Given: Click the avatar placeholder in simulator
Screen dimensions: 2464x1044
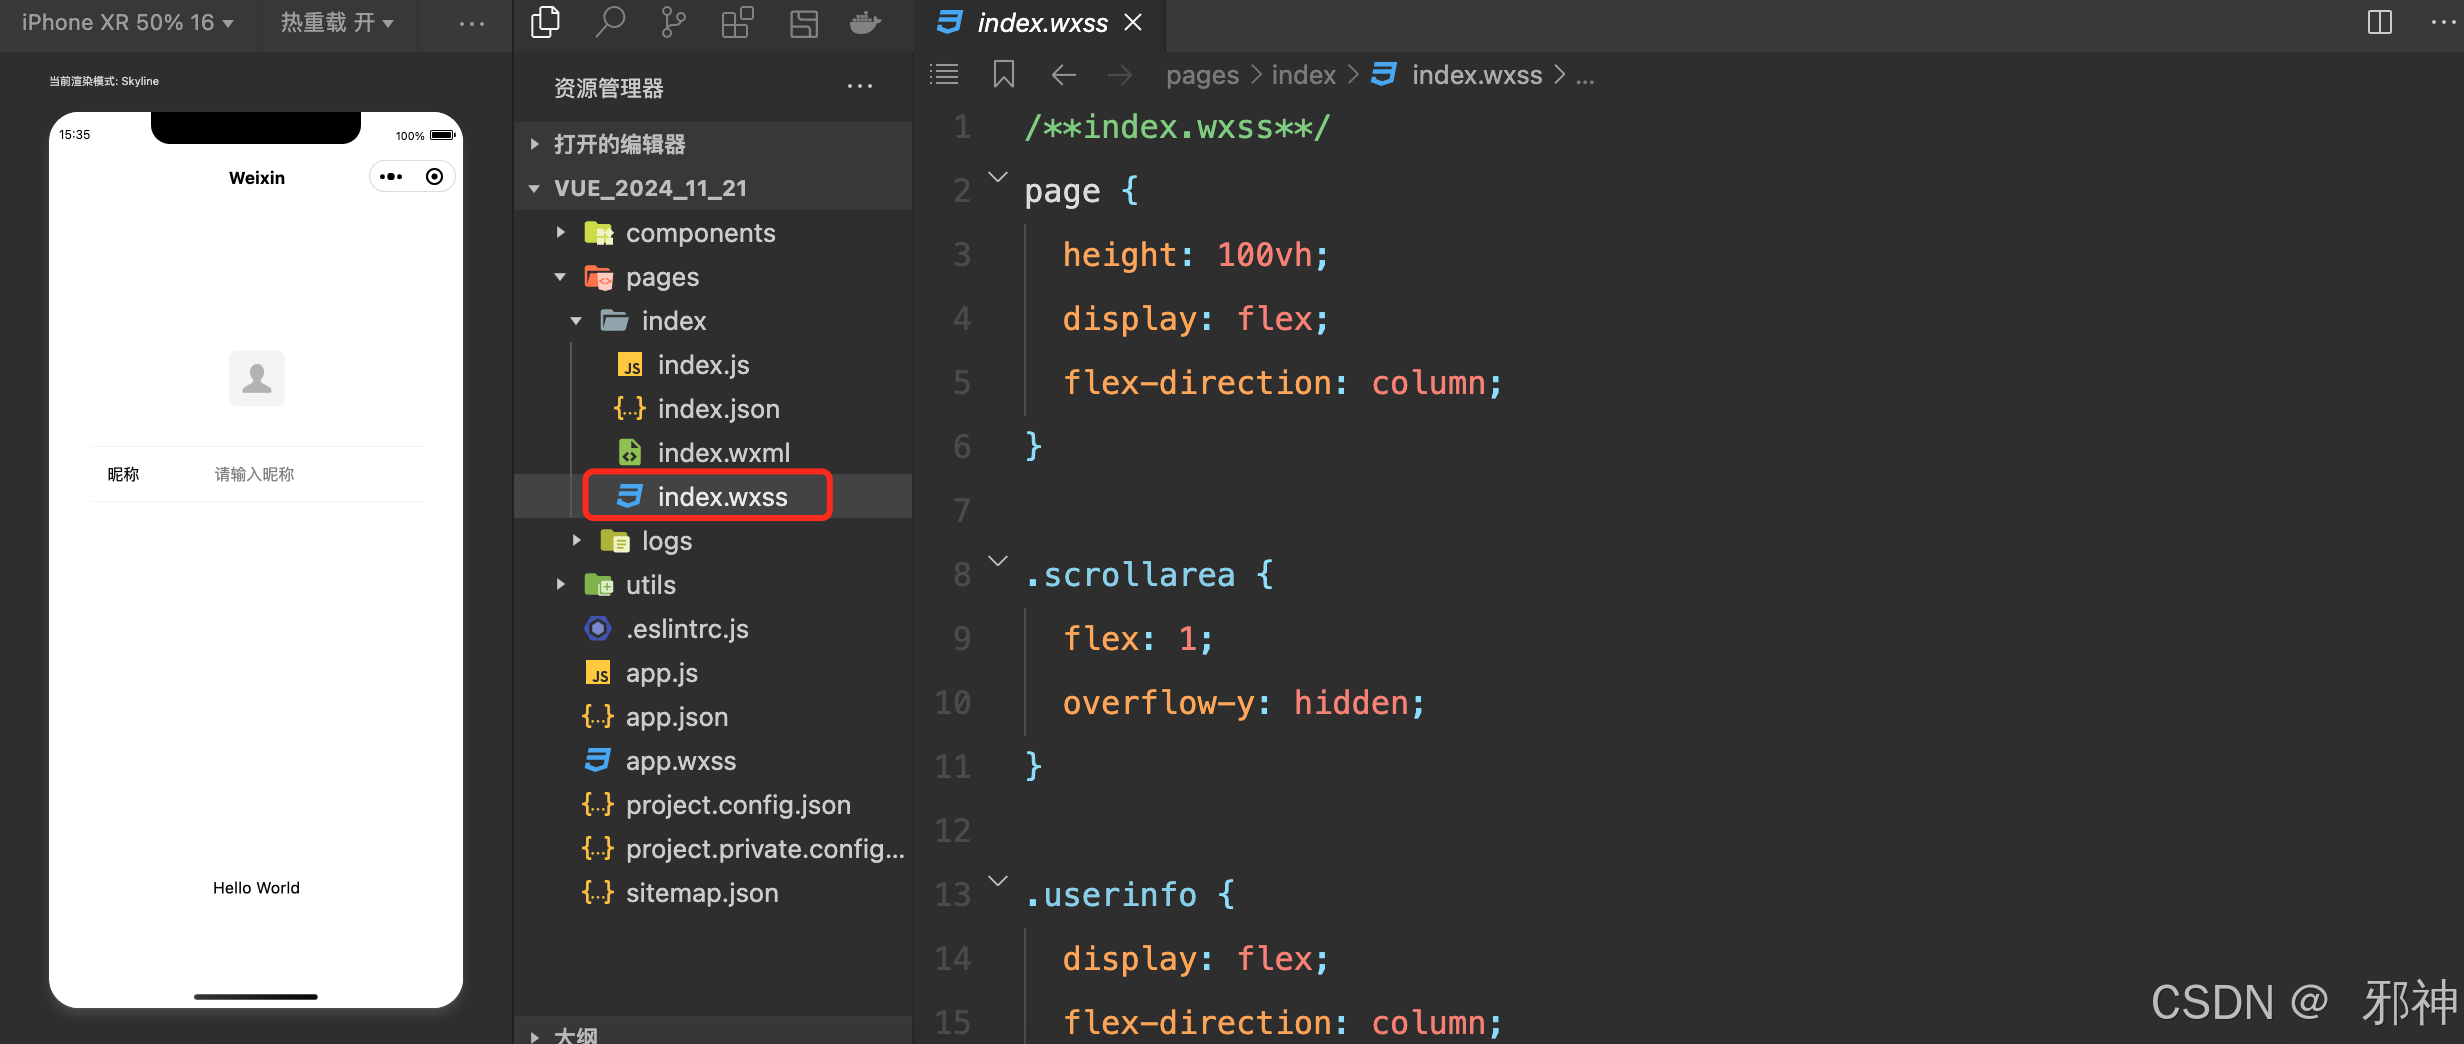Looking at the screenshot, I should click(x=256, y=378).
